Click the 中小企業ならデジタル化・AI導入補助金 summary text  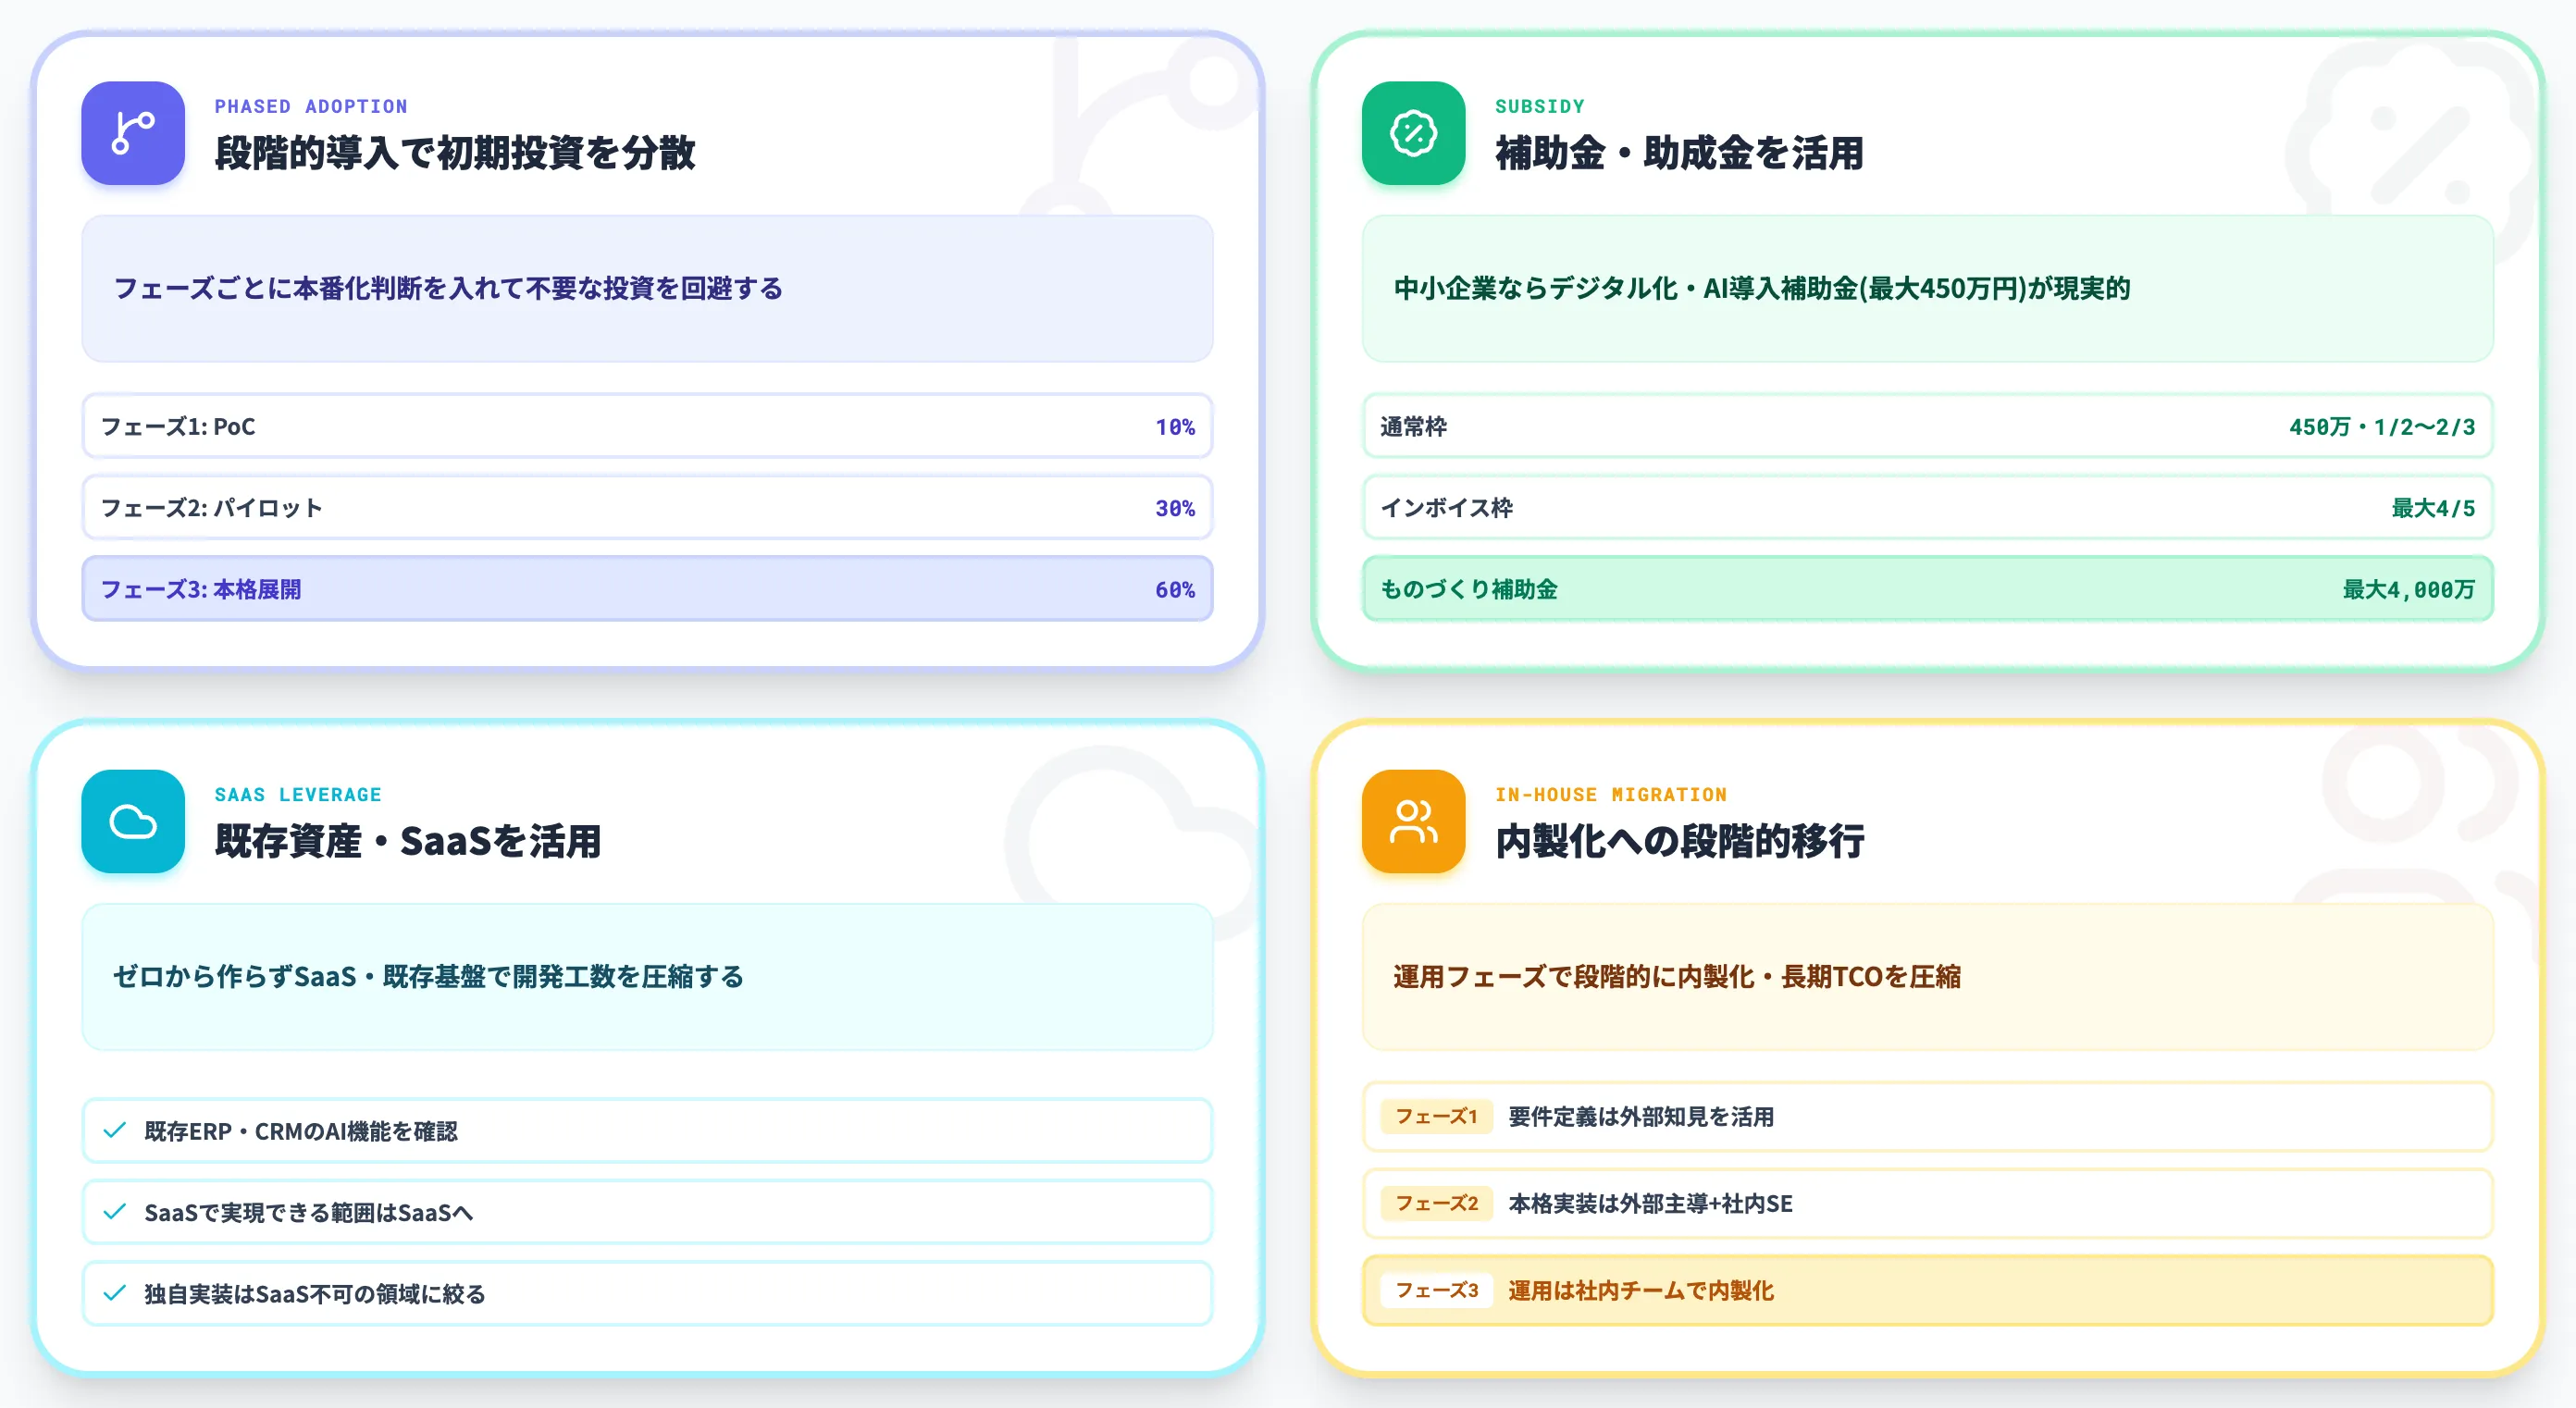(x=1762, y=288)
